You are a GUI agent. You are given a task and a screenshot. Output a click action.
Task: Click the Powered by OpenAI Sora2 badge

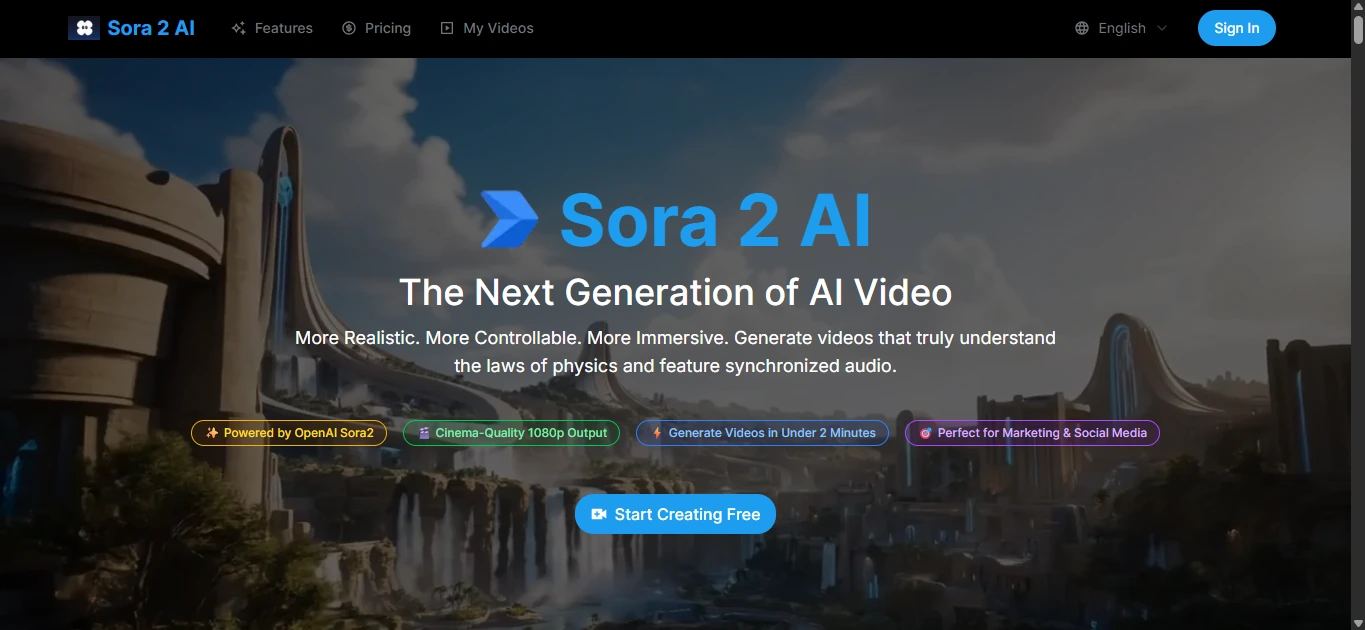click(x=289, y=433)
